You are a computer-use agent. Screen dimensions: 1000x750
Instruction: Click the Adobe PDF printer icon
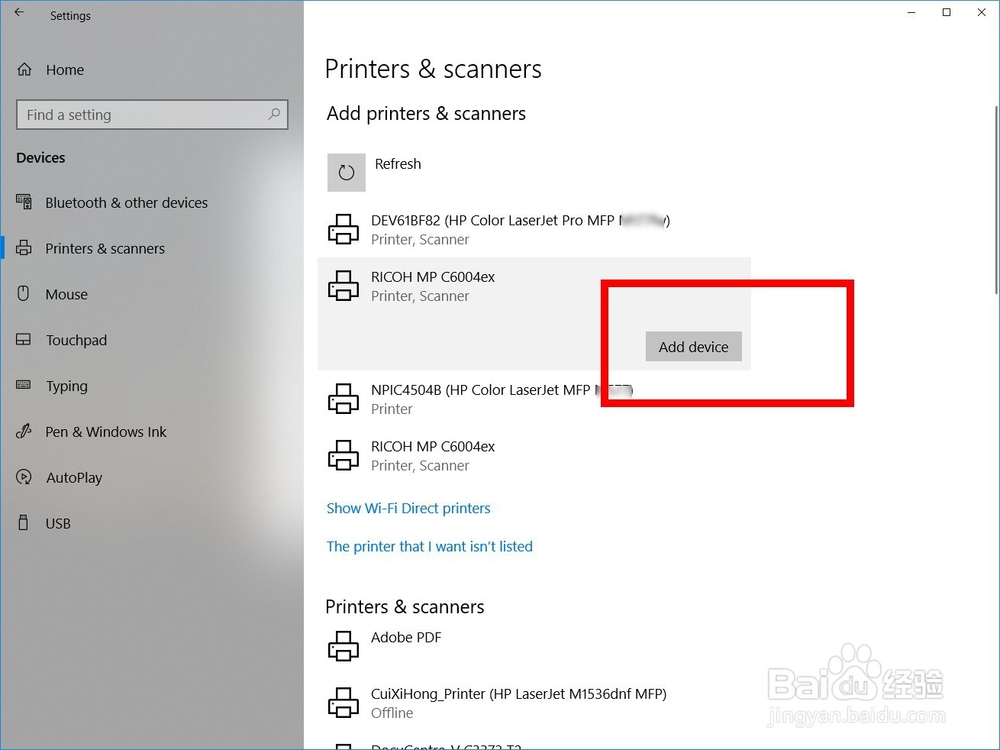(x=344, y=646)
